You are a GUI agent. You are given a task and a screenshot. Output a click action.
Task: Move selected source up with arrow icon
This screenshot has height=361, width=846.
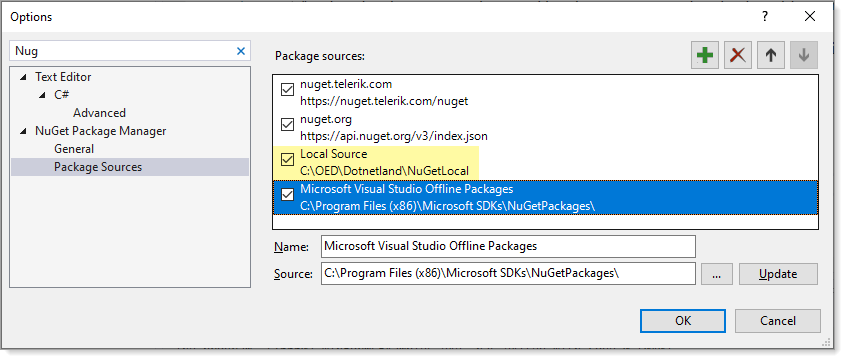click(771, 55)
